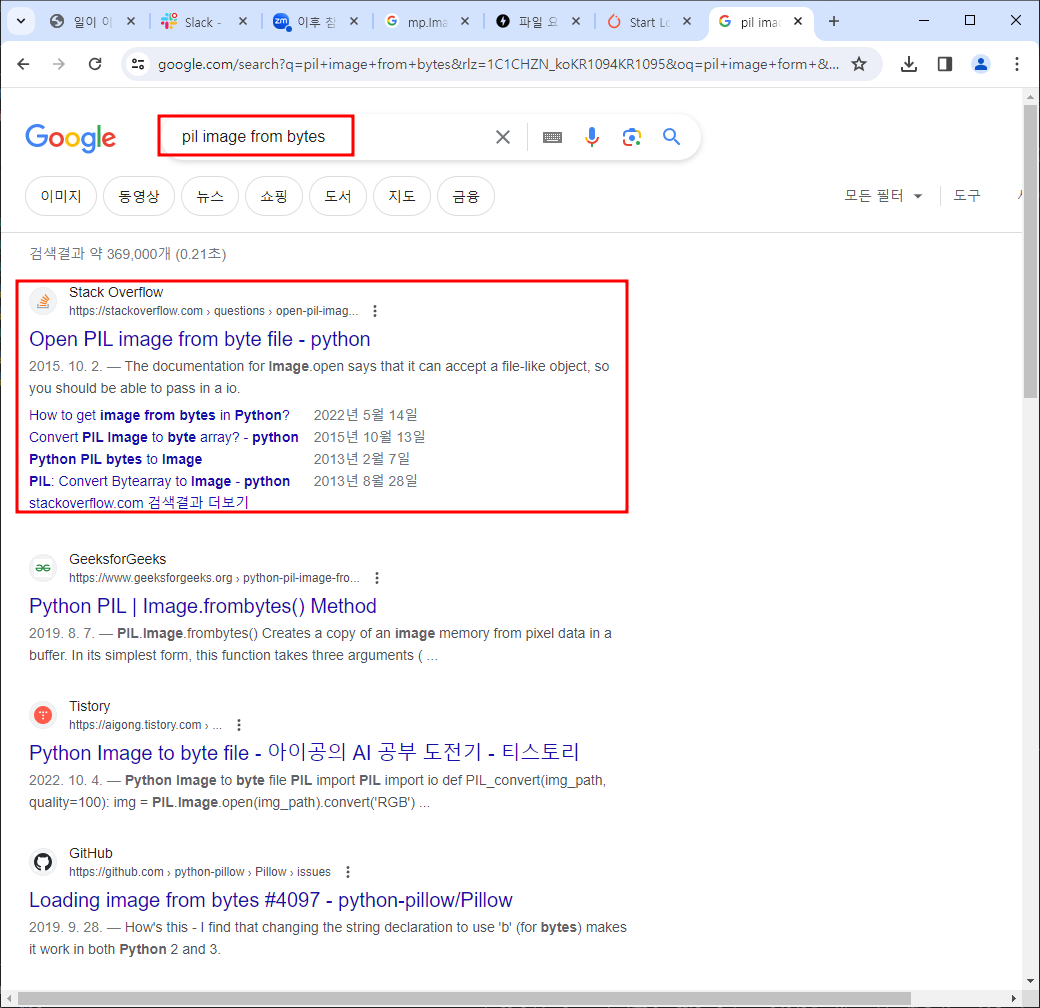Click the github.com URL breadcrumb text
This screenshot has height=1008, width=1040.
(x=200, y=872)
